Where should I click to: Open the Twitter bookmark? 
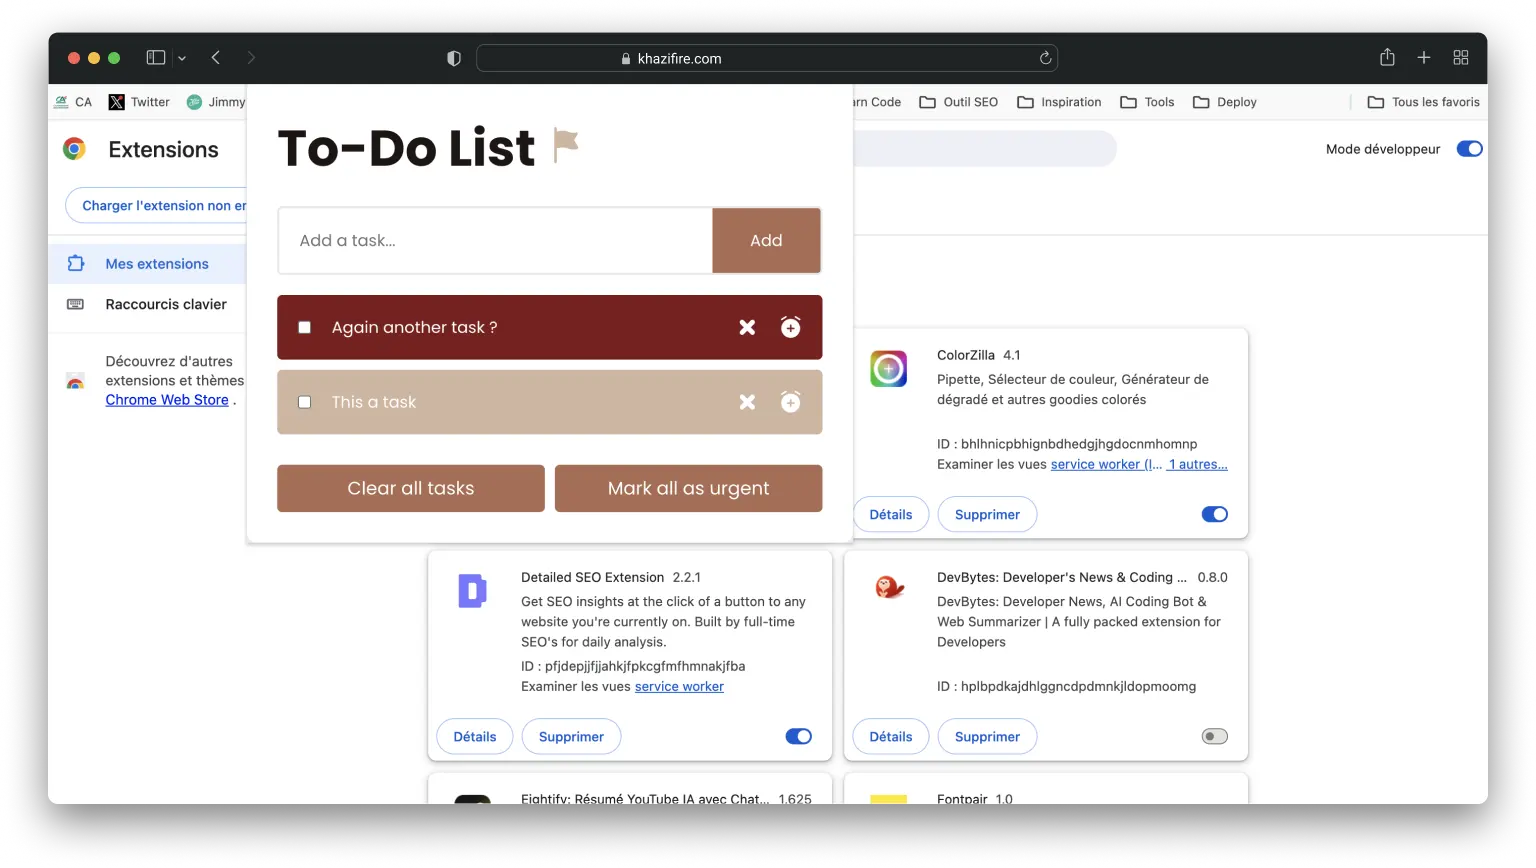tap(139, 102)
